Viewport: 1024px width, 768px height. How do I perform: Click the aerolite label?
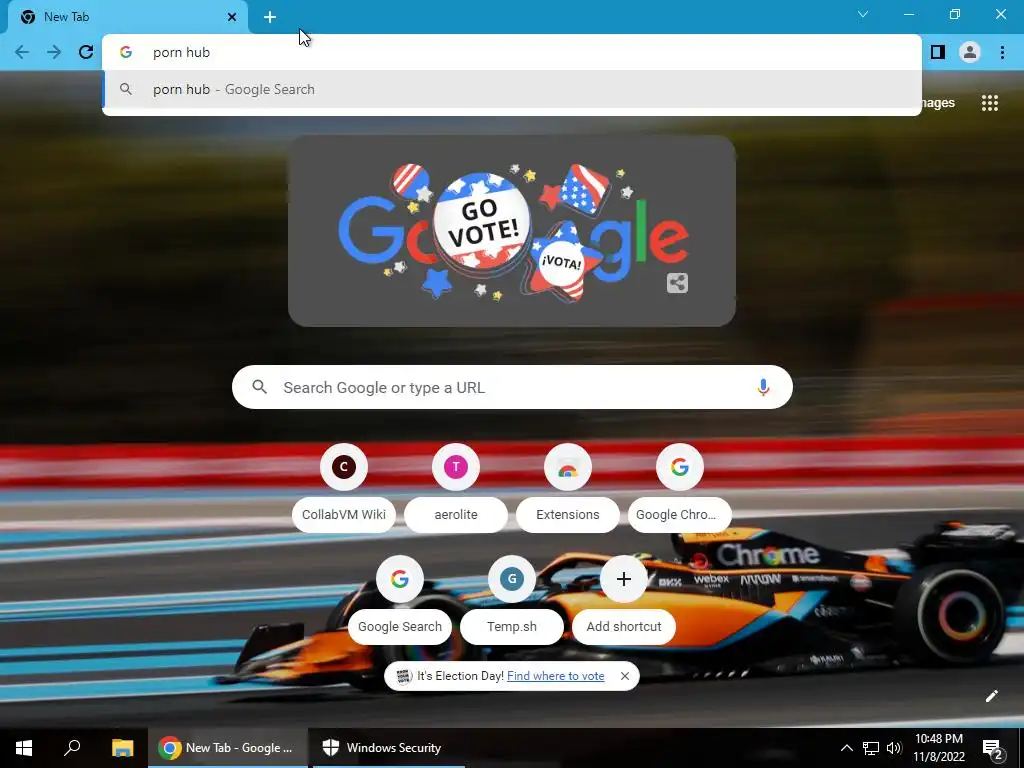coord(456,515)
